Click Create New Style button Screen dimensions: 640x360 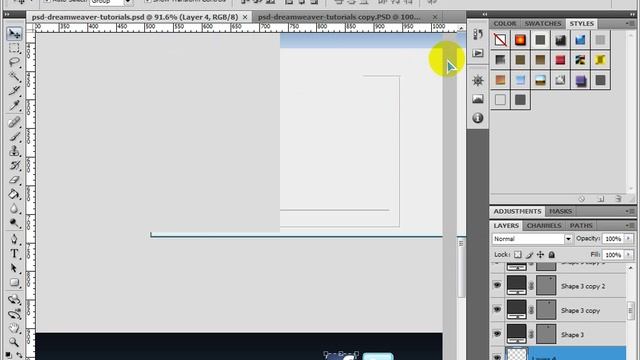tap(600, 199)
